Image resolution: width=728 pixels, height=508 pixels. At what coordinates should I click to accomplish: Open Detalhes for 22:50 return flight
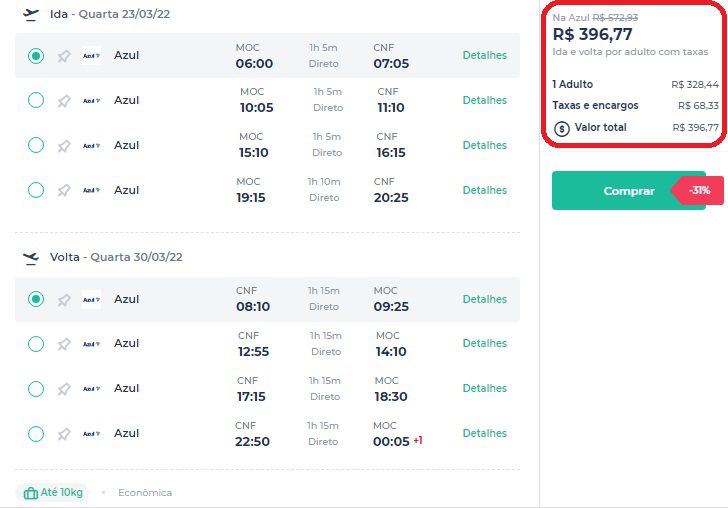pos(484,434)
